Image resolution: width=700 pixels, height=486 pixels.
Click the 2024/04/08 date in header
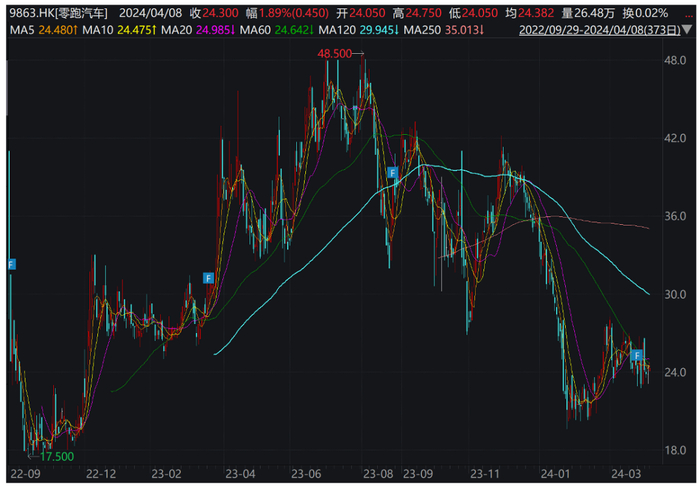150,13
